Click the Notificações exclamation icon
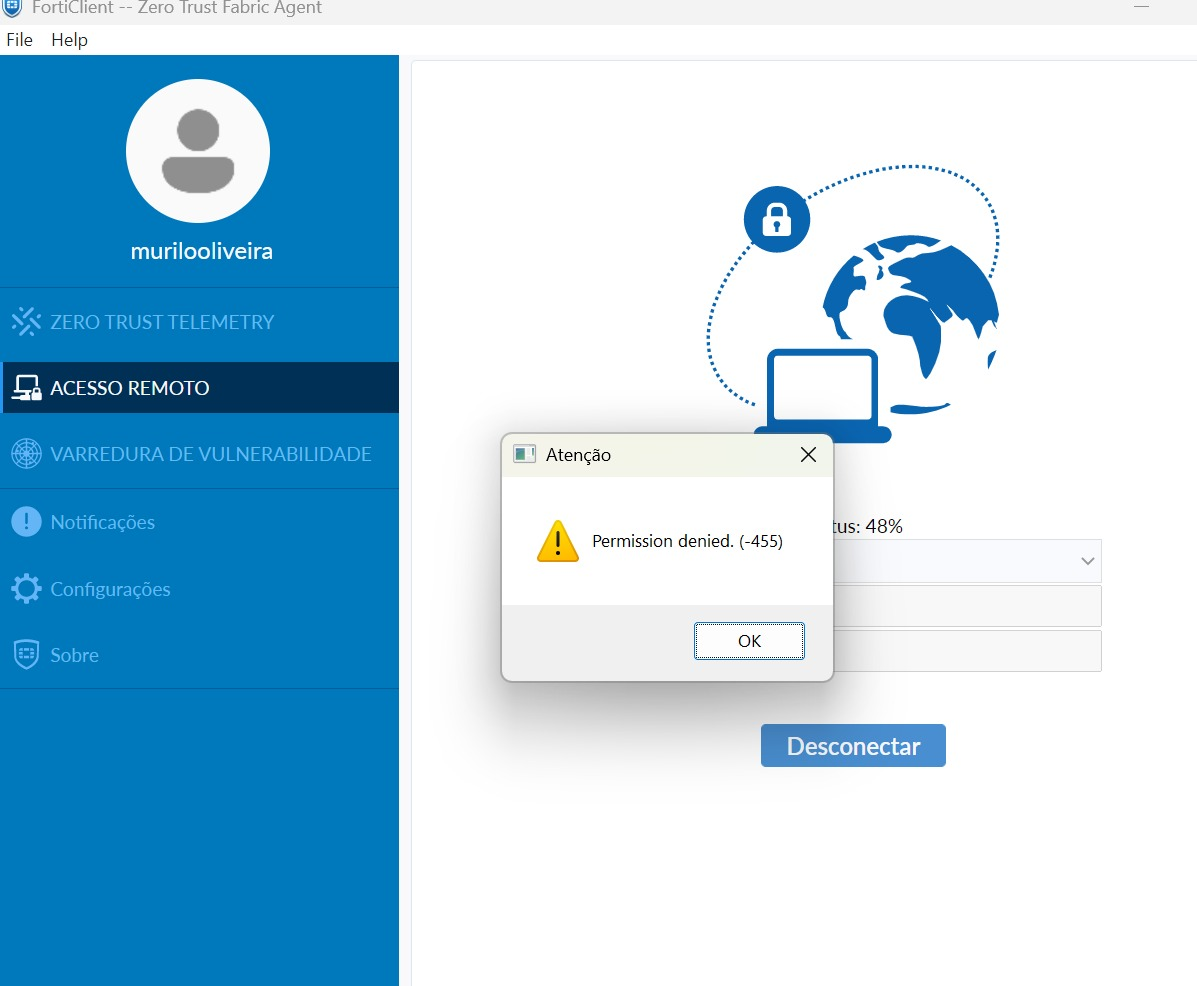 26,522
